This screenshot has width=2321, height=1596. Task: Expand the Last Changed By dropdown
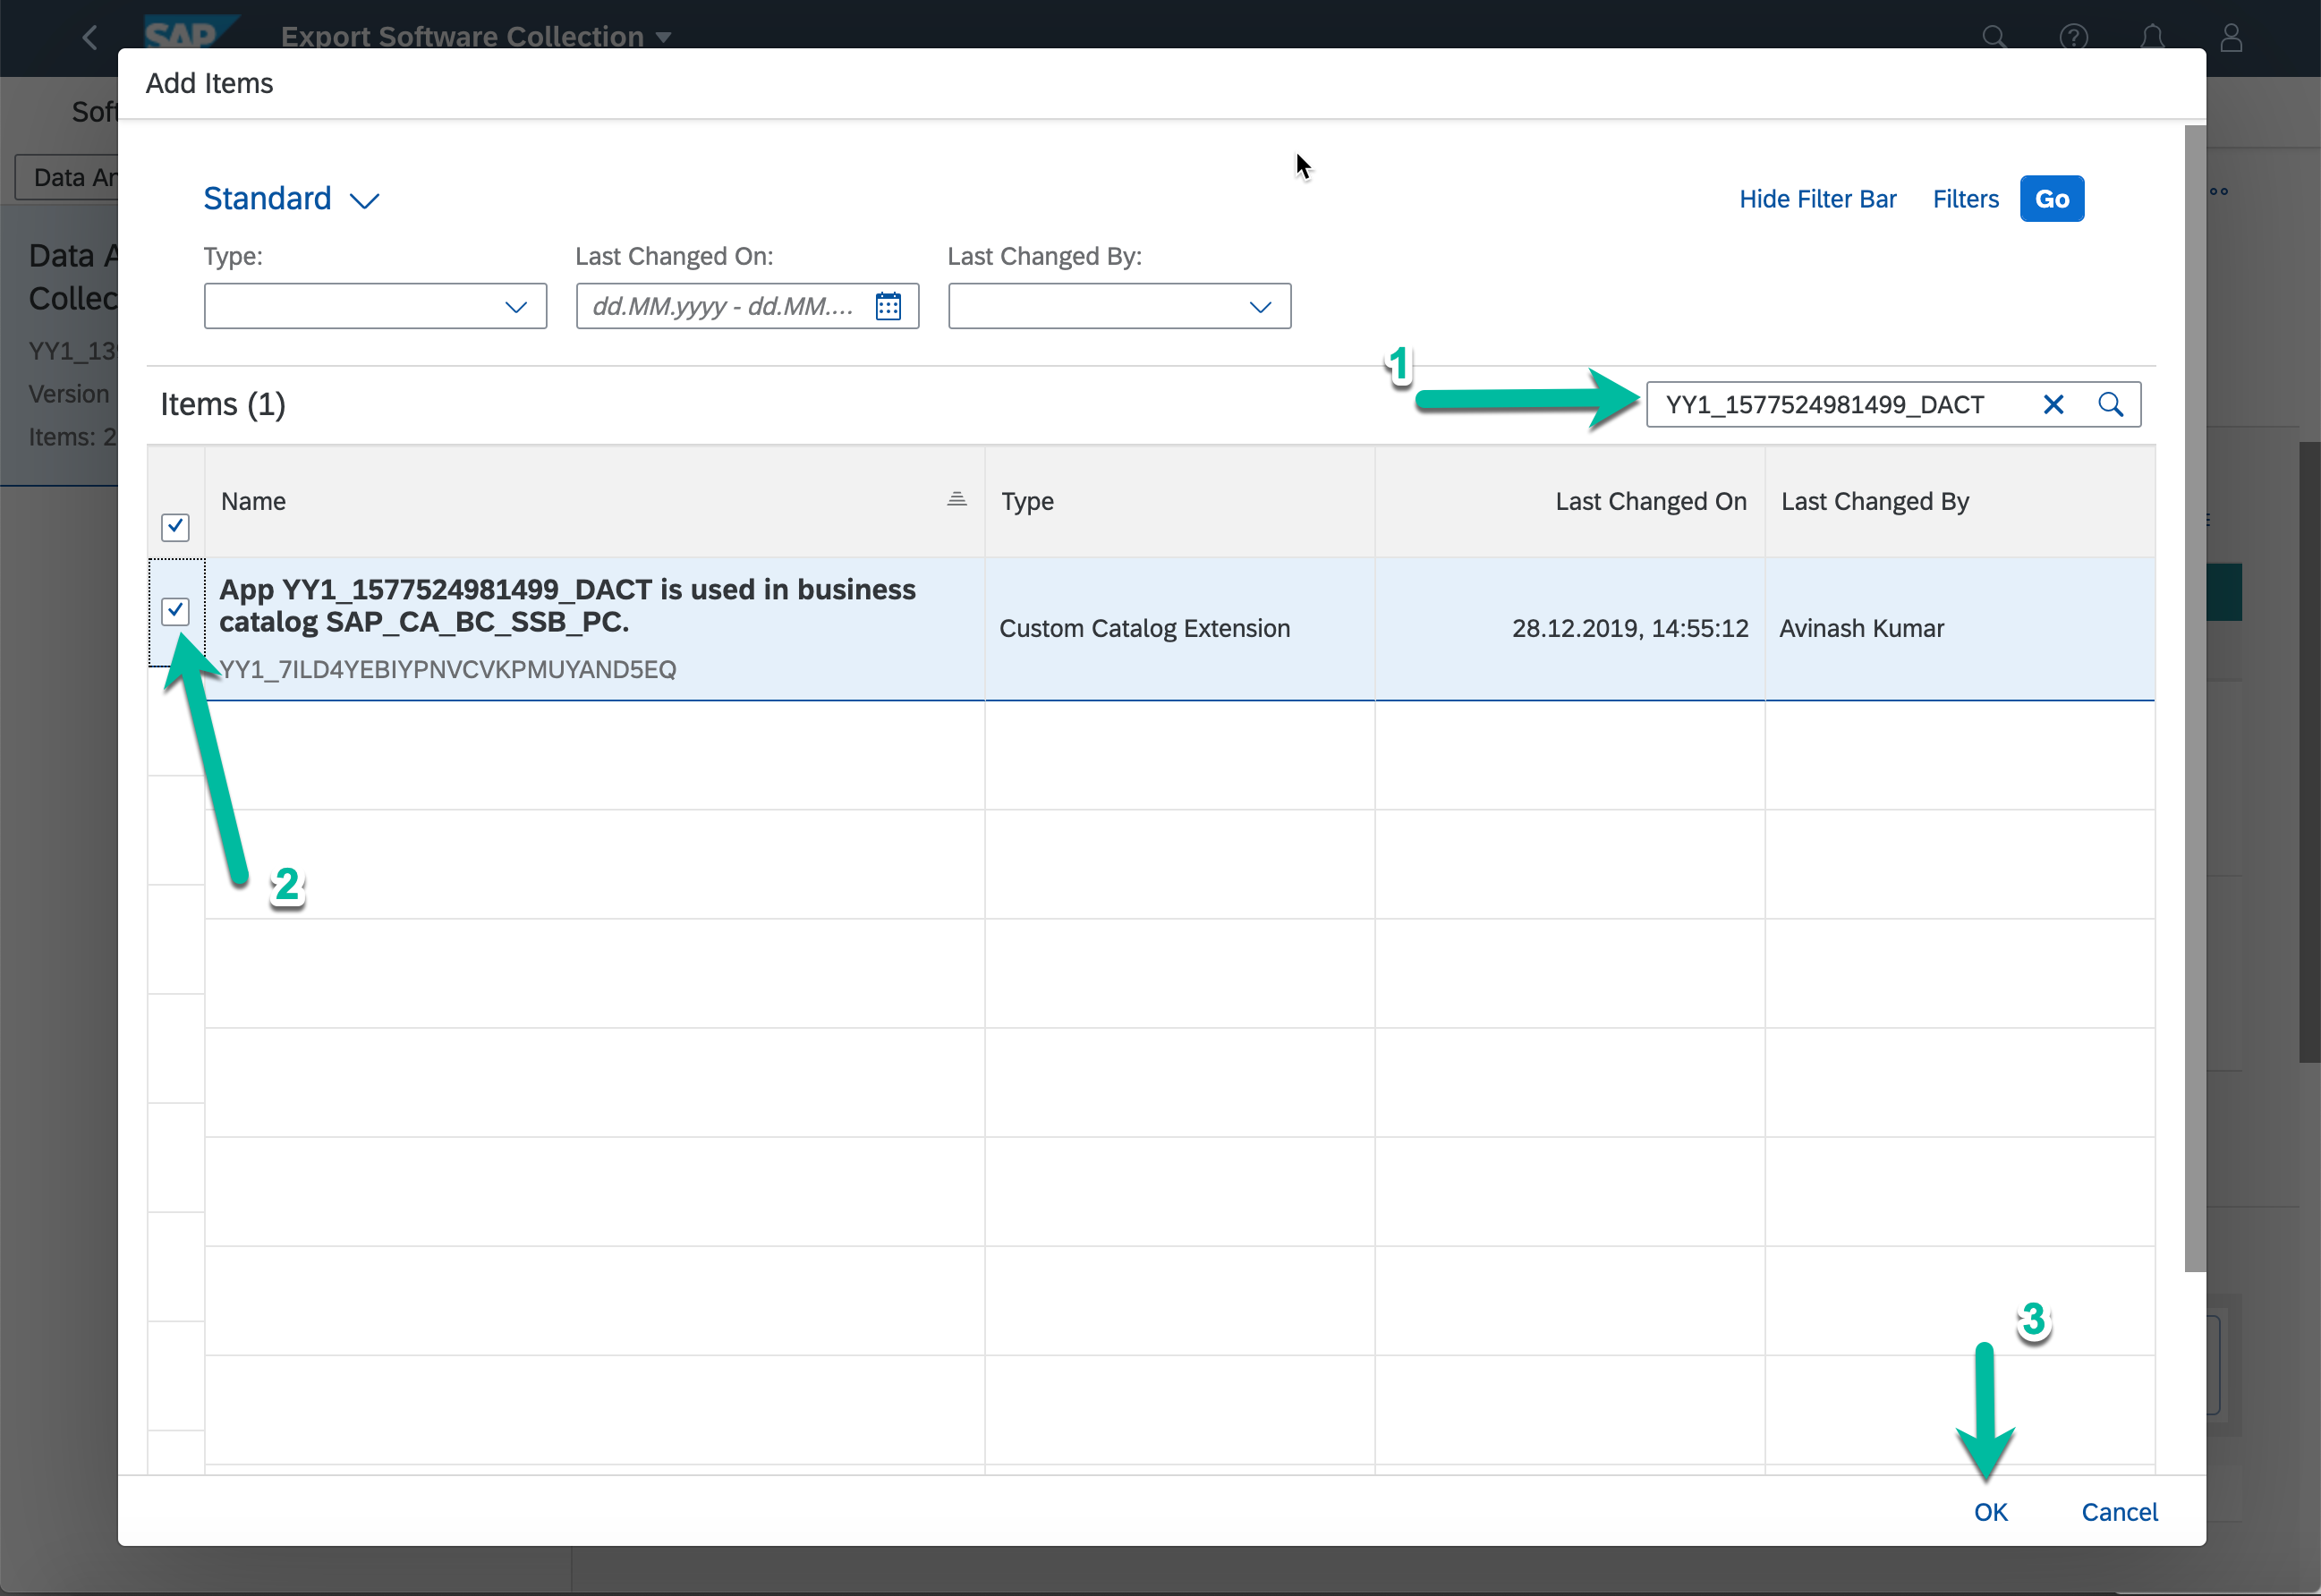click(x=1260, y=307)
